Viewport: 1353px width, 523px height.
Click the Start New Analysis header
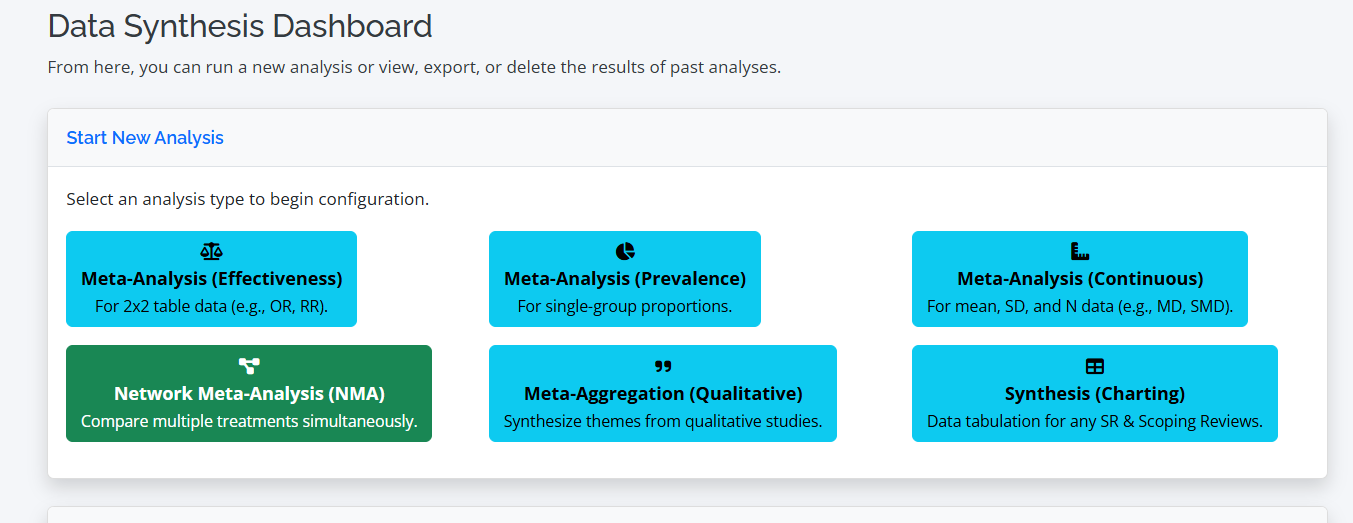coord(145,138)
